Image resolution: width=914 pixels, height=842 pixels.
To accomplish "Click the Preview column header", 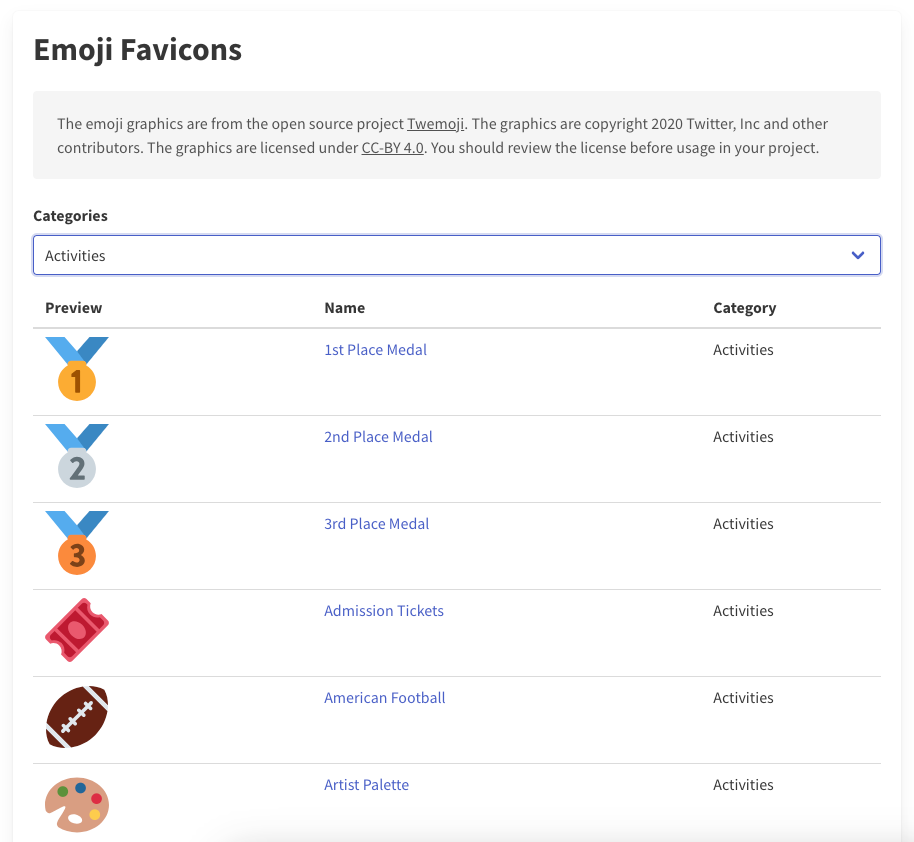I will tap(74, 308).
